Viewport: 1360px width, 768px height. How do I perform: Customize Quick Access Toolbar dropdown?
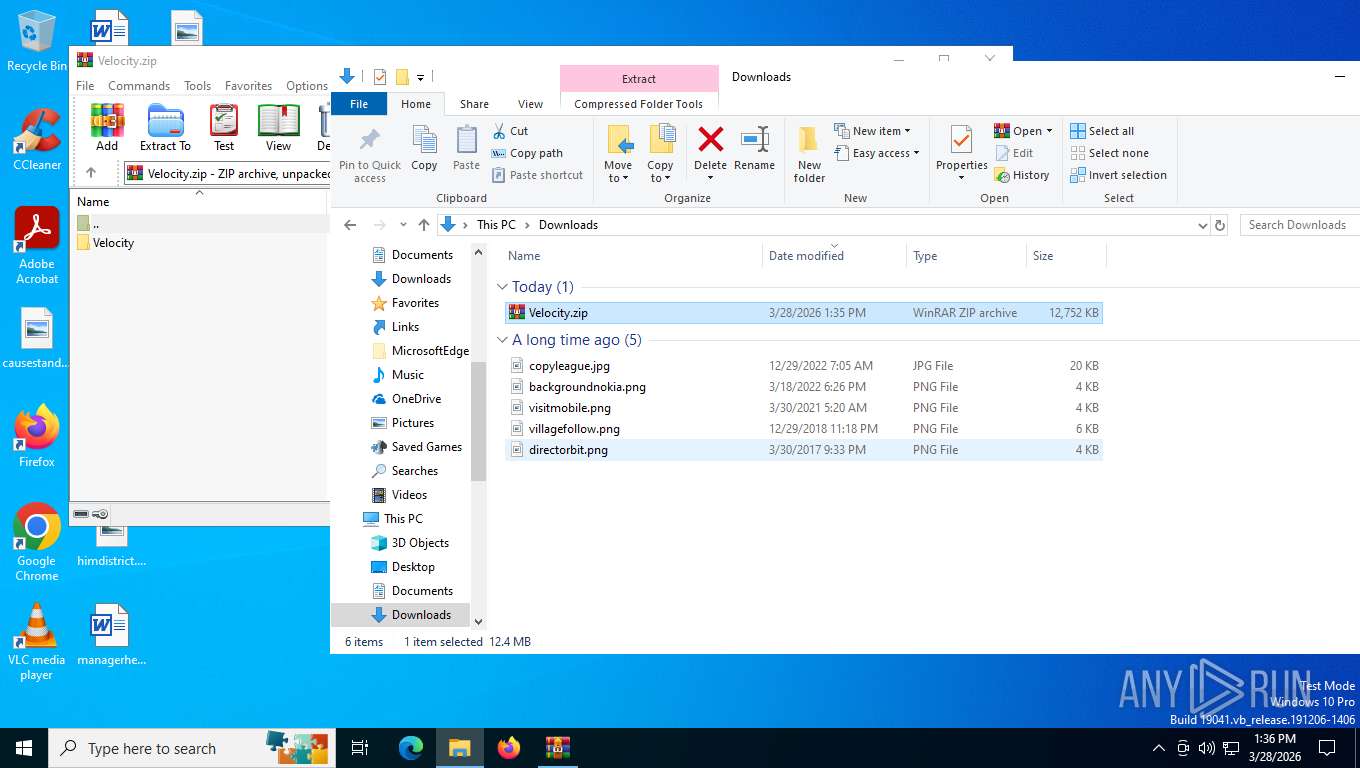click(420, 77)
